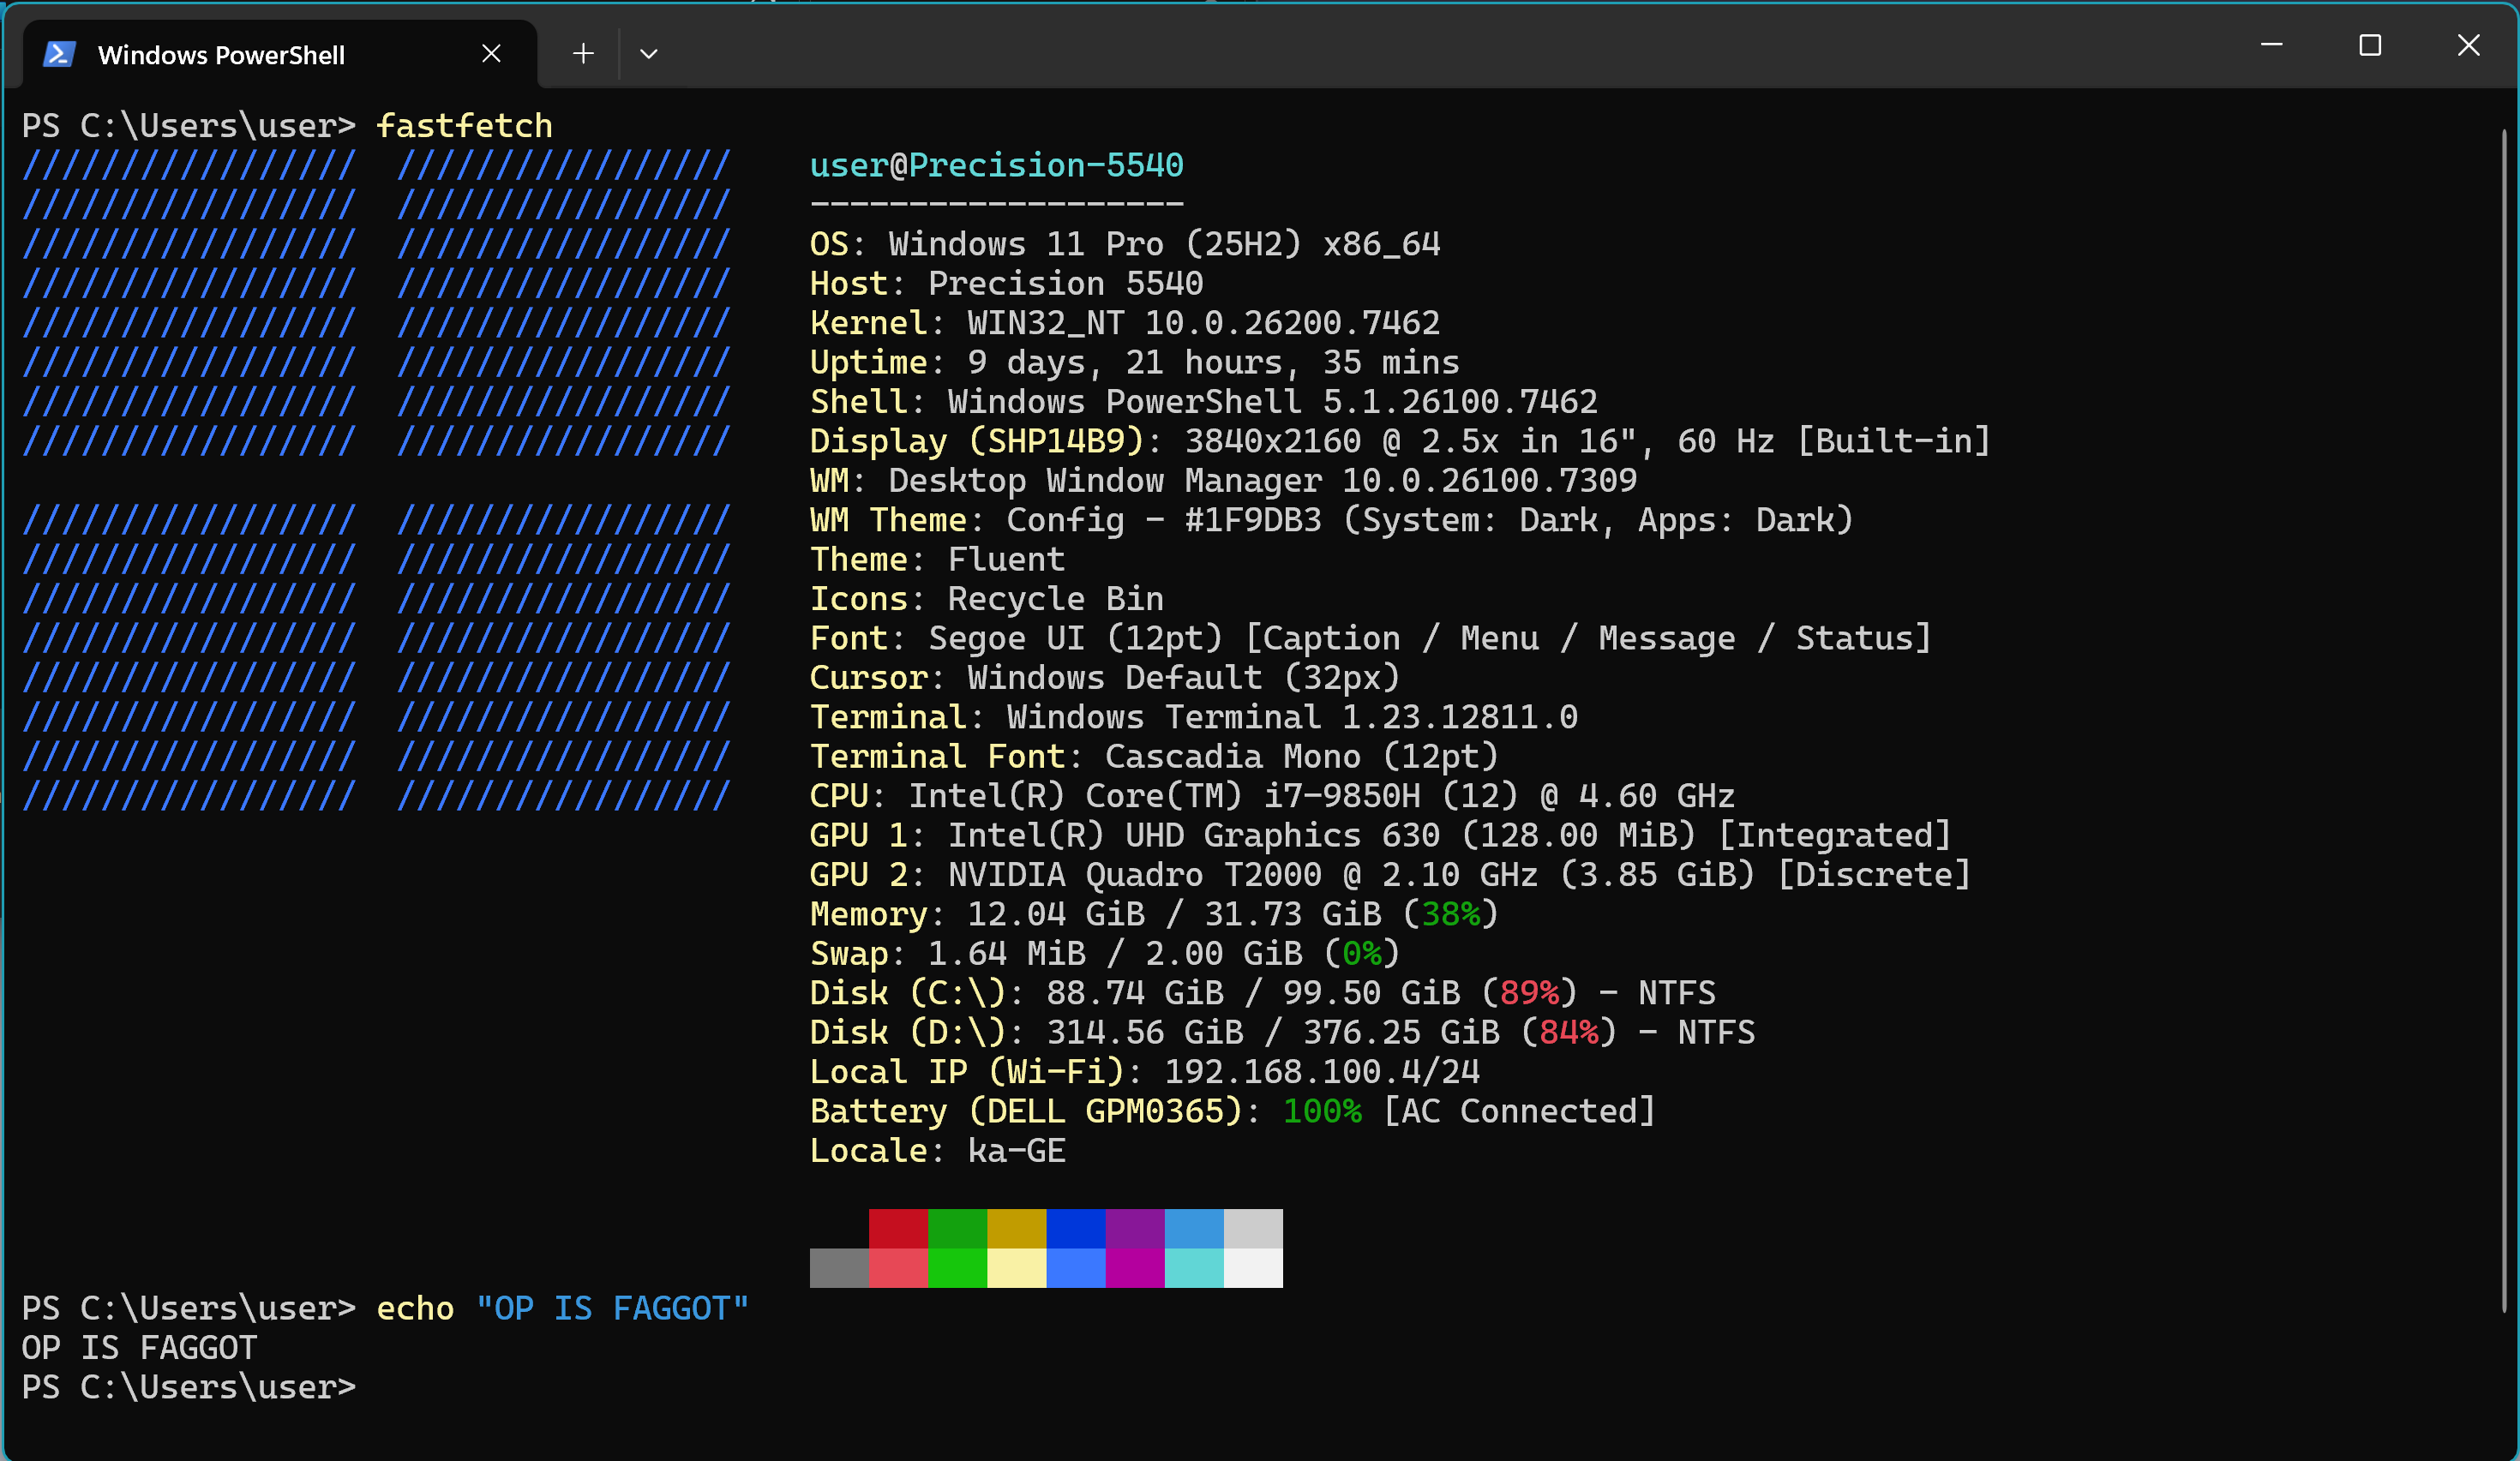Close the Windows Terminal window

coord(2468,45)
